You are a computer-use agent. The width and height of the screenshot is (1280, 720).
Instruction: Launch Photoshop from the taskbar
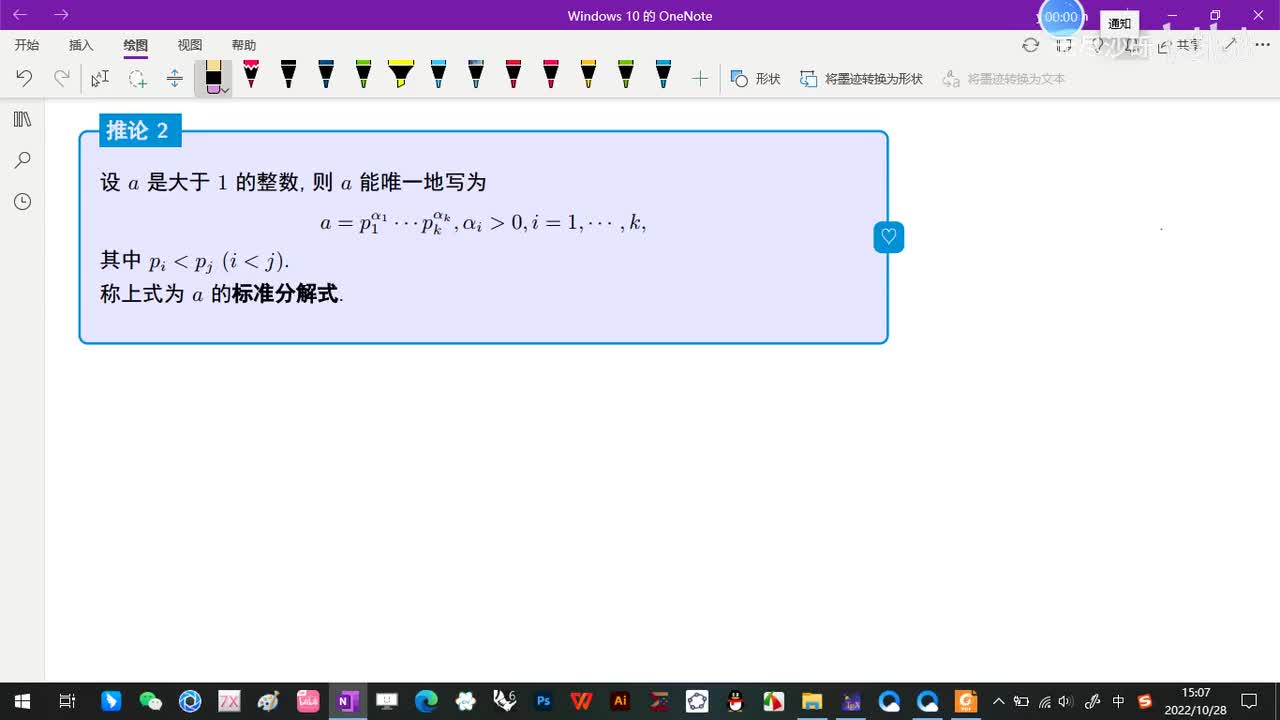[x=544, y=701]
